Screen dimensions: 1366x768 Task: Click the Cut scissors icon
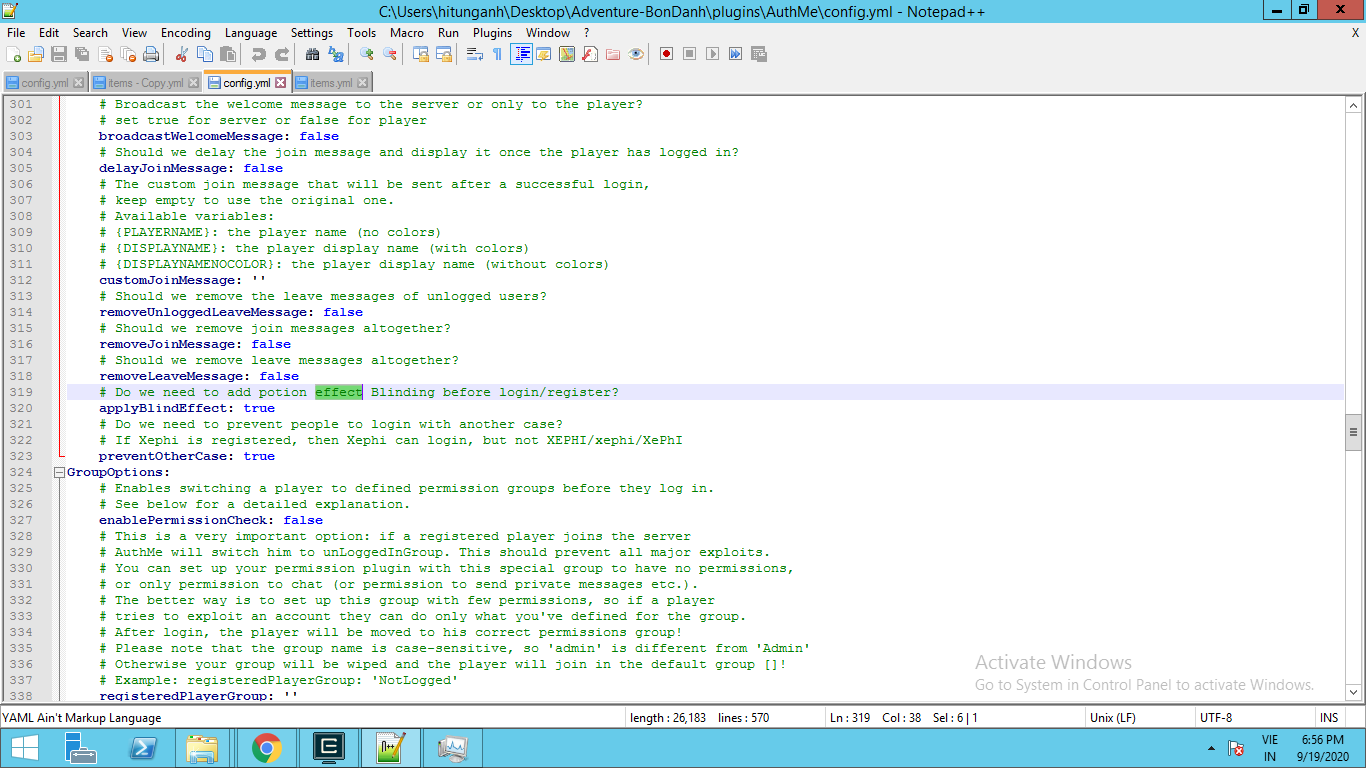tap(181, 54)
